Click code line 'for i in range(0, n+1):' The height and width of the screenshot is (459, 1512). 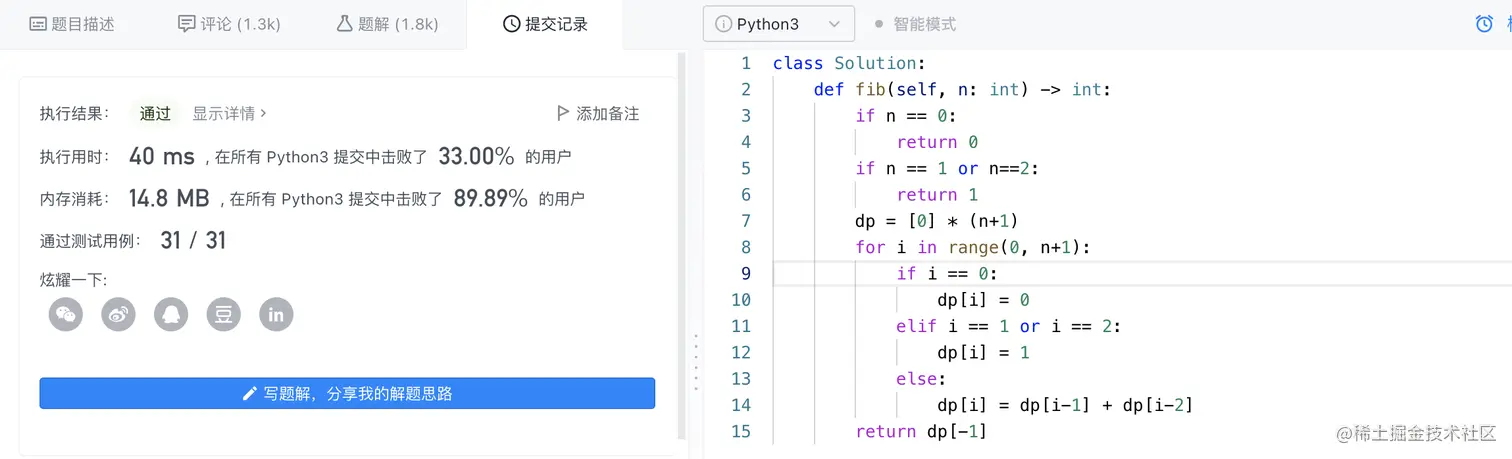(x=972, y=247)
